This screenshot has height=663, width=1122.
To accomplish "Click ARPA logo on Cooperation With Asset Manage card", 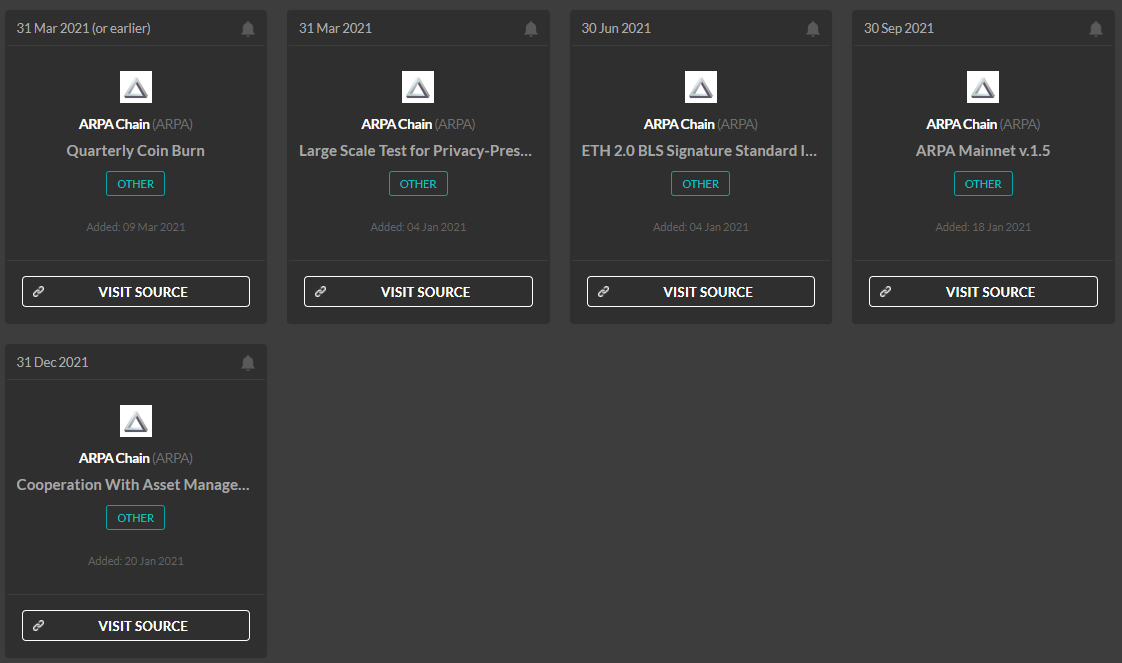I will [136, 421].
